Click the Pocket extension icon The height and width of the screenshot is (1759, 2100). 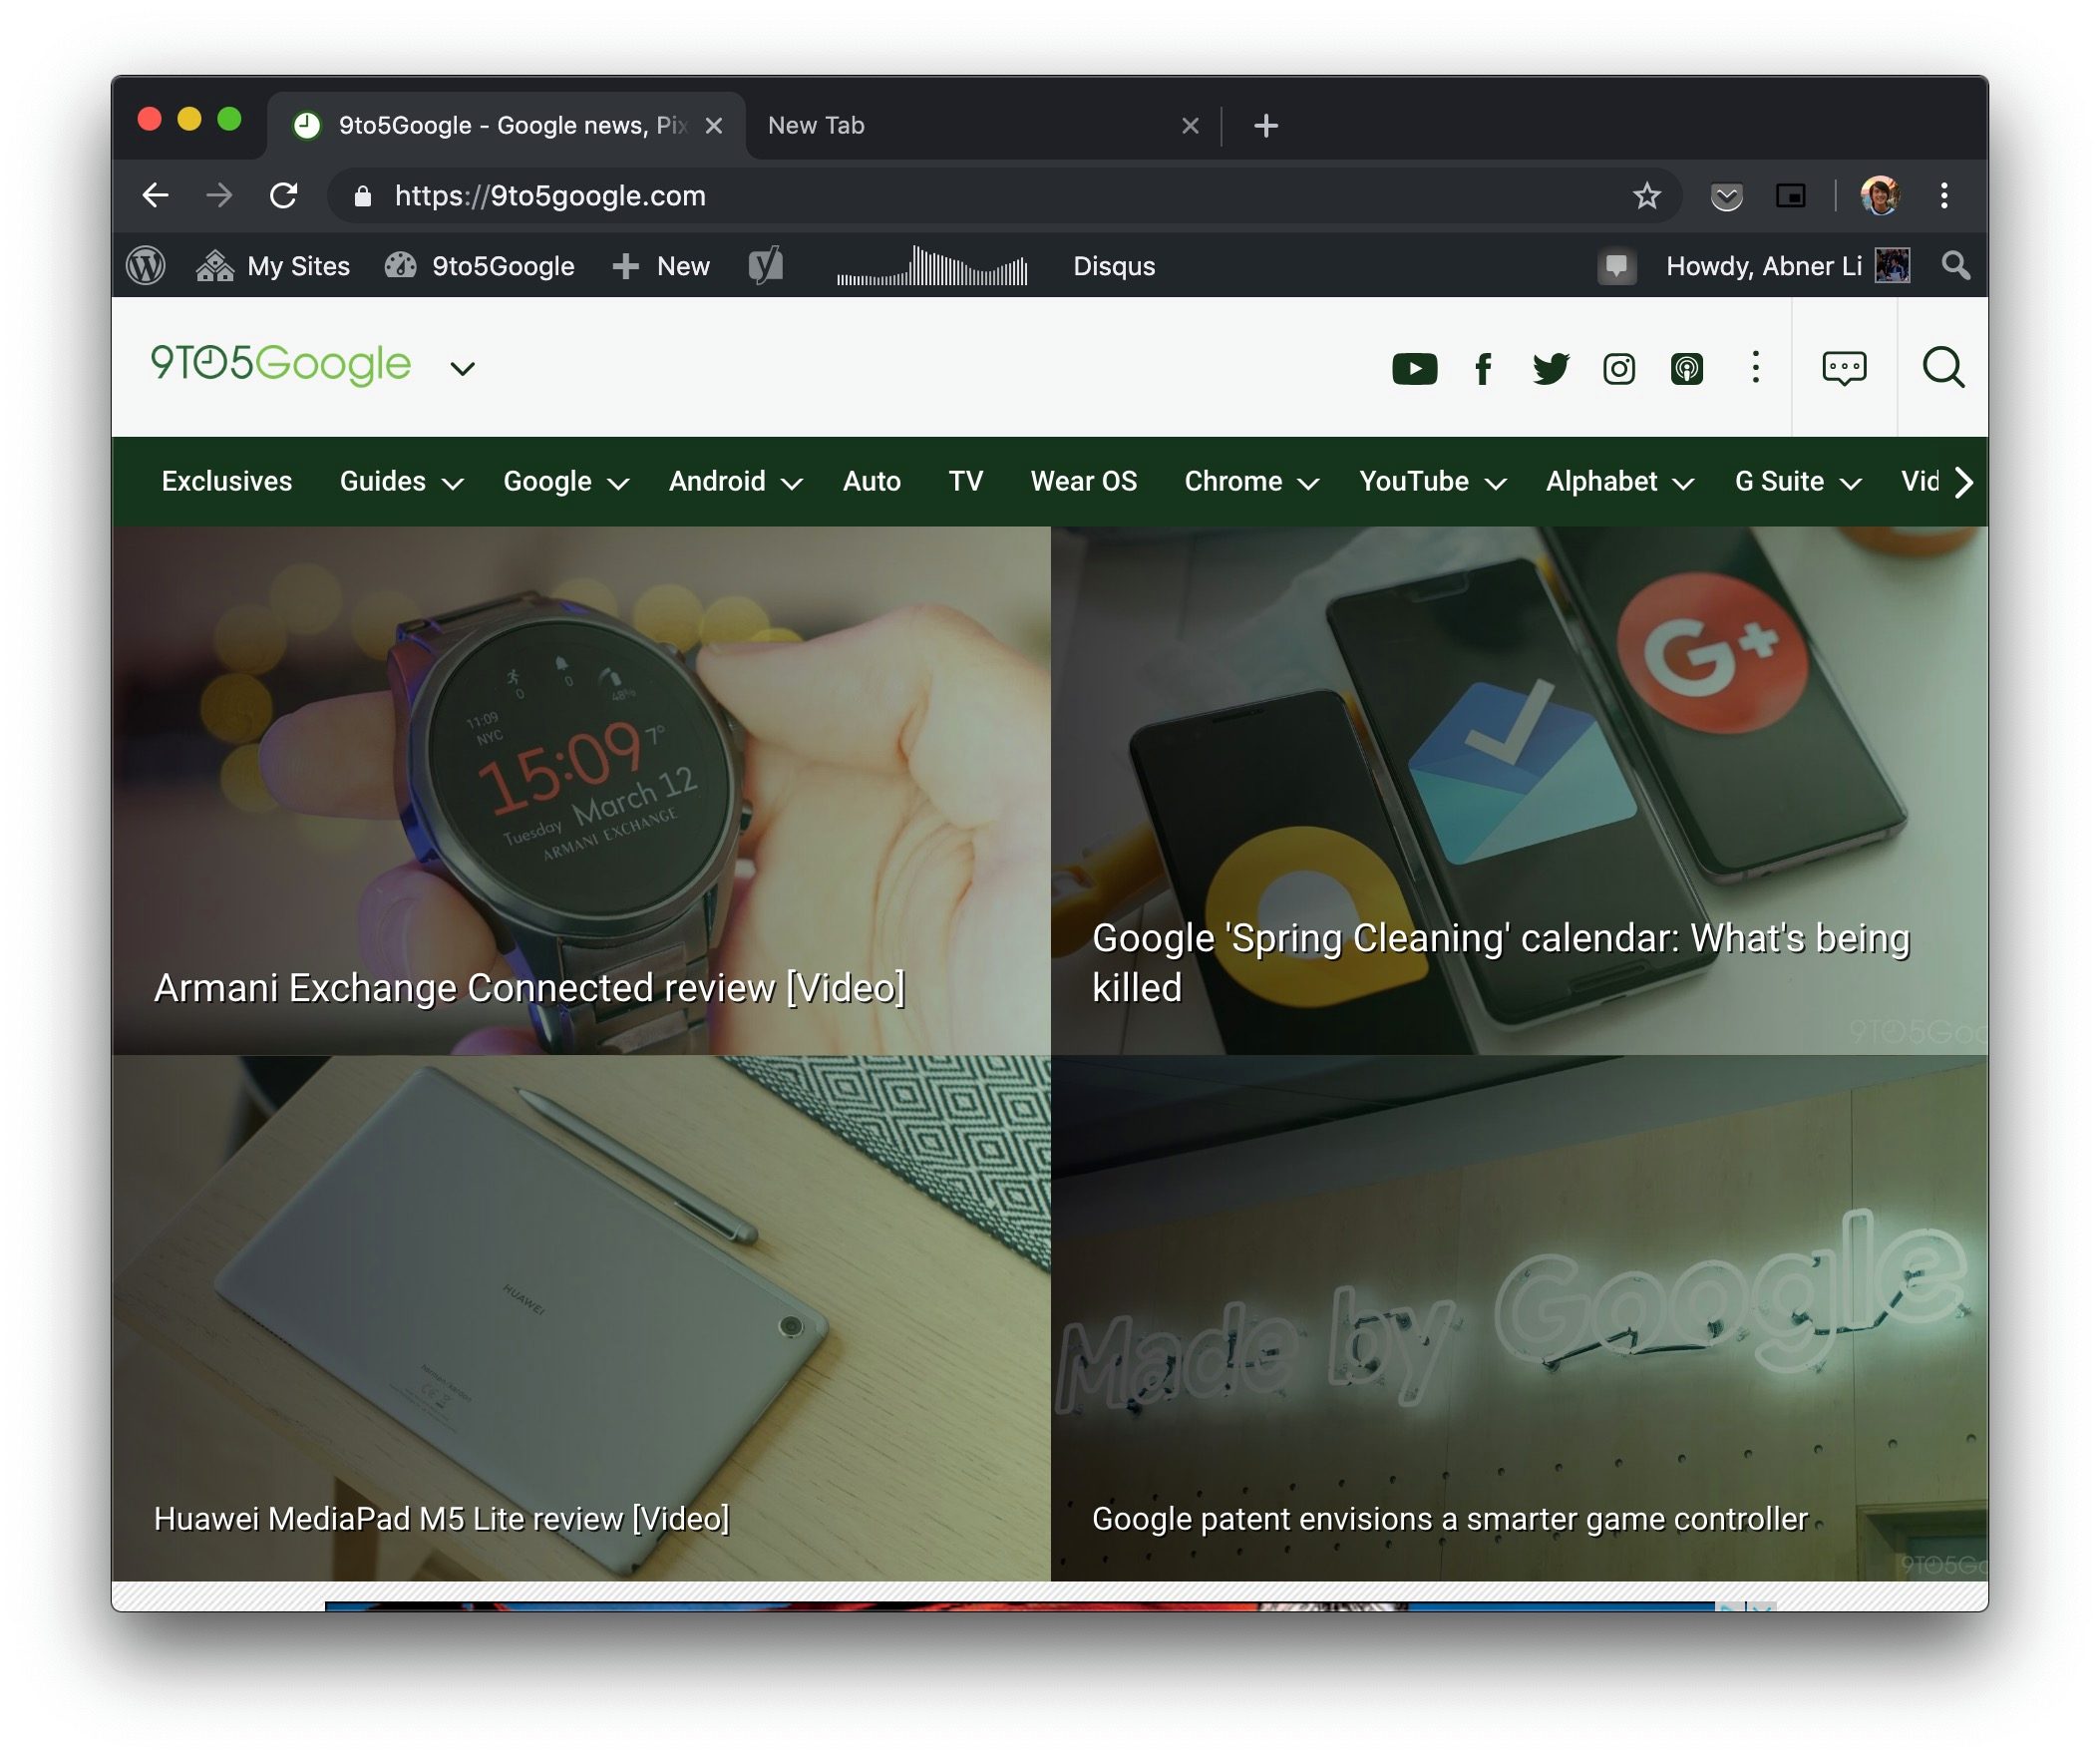(x=1726, y=196)
